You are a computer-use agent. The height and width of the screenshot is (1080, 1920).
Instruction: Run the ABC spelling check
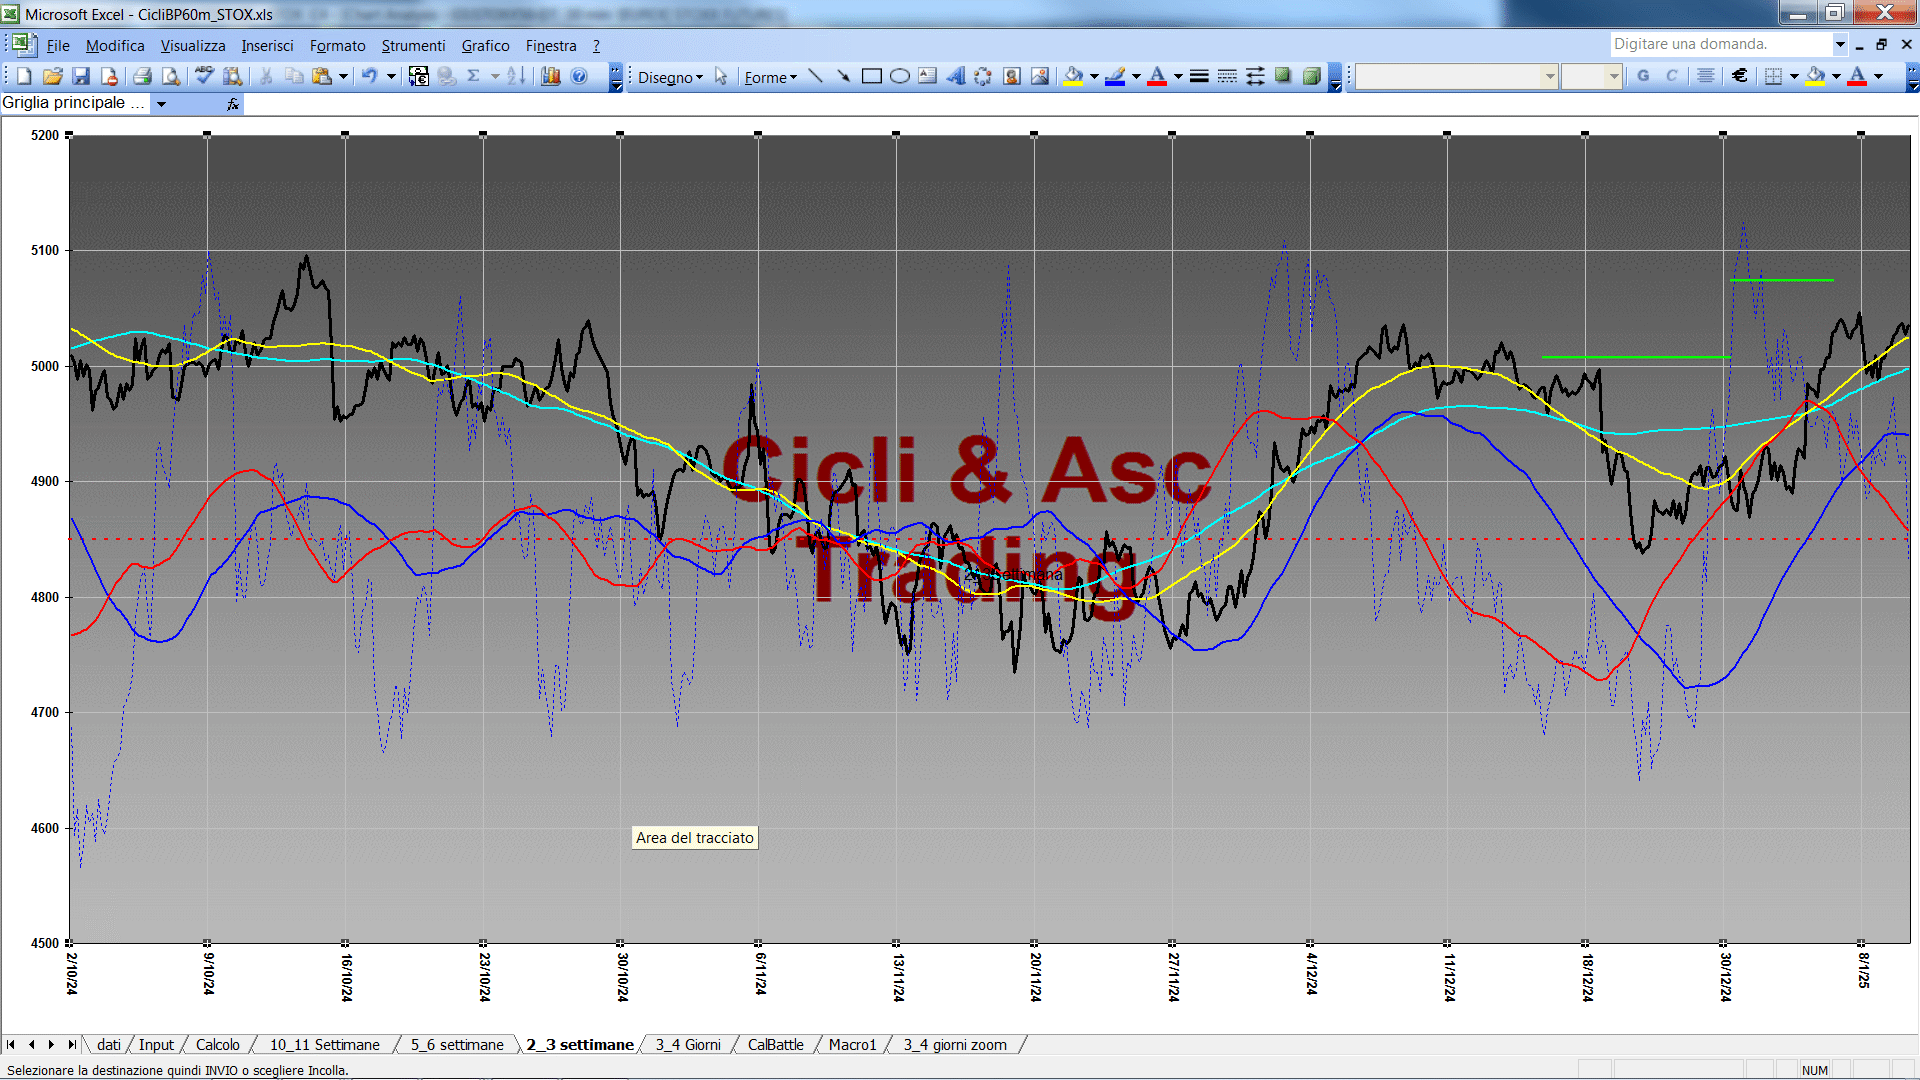pos(204,76)
